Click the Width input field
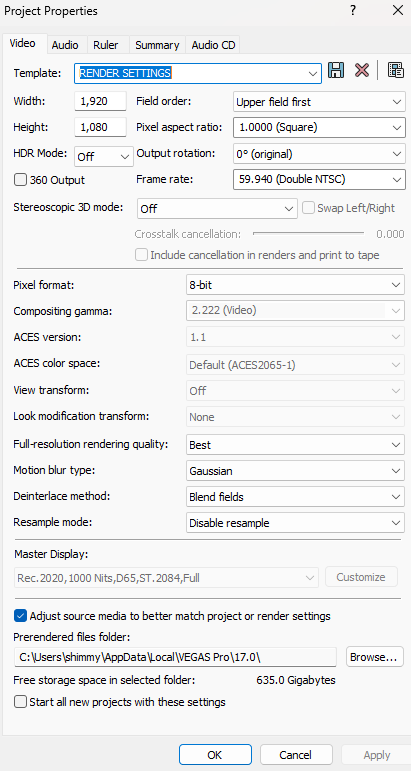 tap(100, 102)
